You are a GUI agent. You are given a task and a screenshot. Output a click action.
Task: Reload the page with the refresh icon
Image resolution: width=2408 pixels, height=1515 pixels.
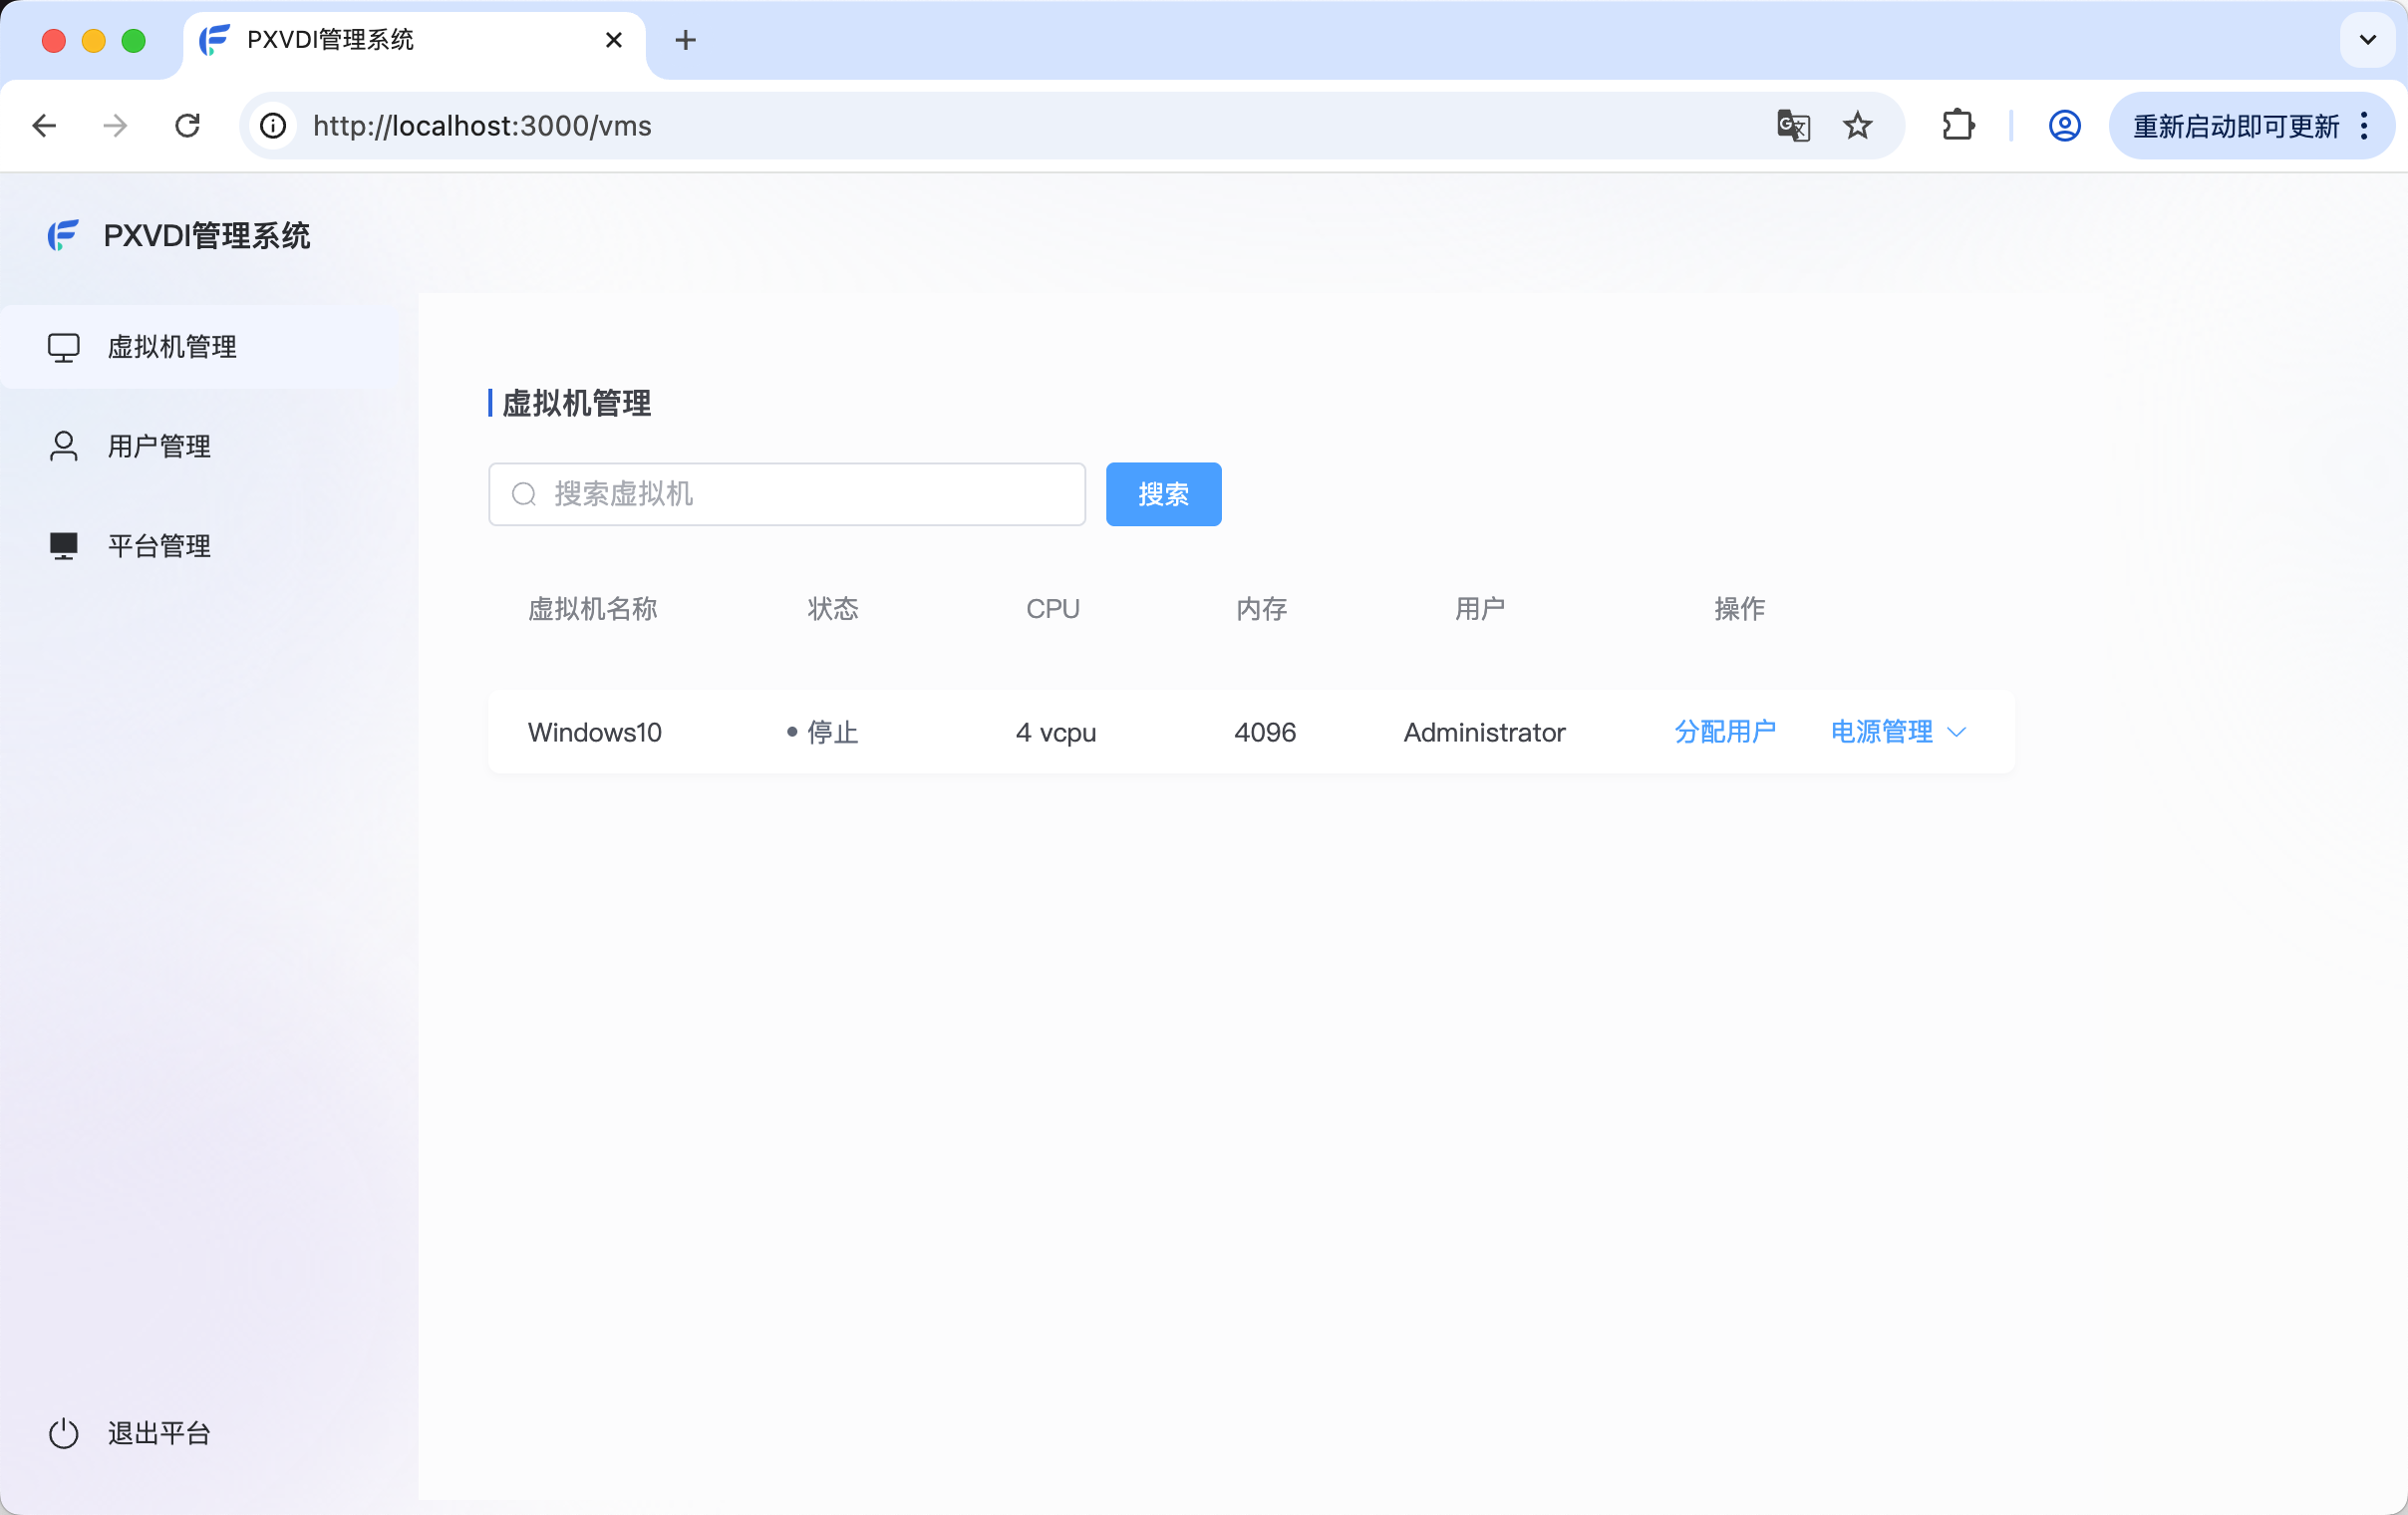pos(187,126)
